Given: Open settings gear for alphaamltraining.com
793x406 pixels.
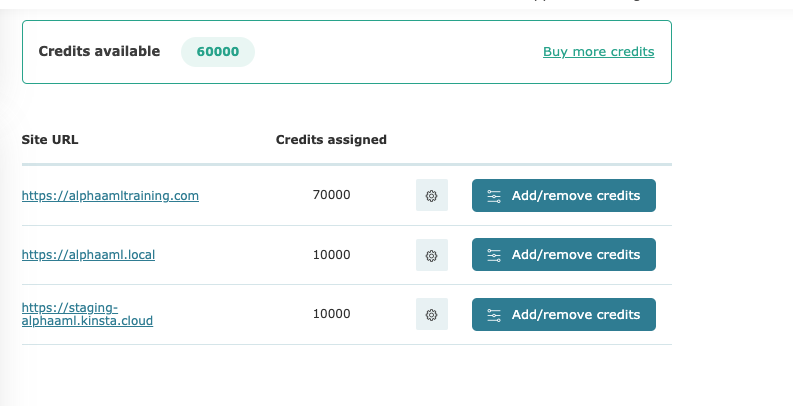Looking at the screenshot, I should (431, 195).
